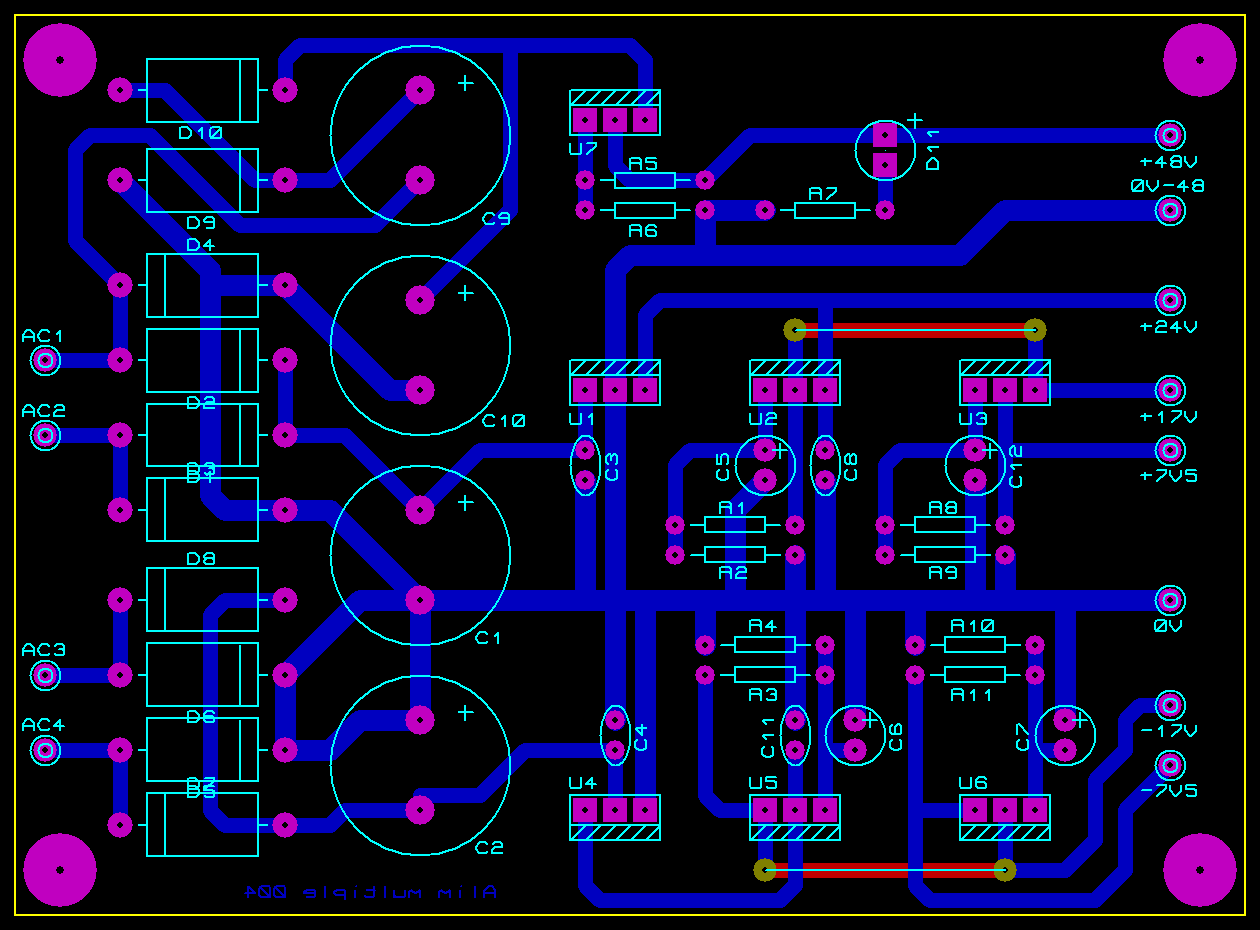
Task: Click the AC3 input terminal pad
Action: coord(45,675)
